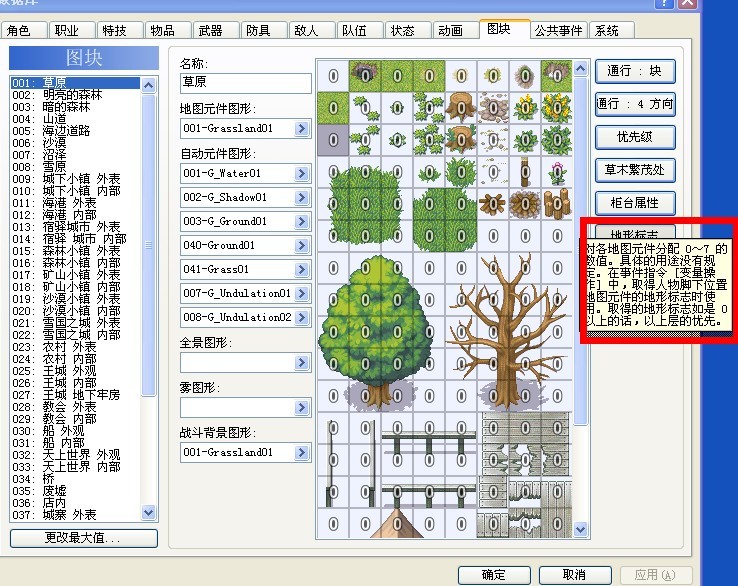Select the 优先级 mode button
738x586 pixels.
click(x=635, y=137)
